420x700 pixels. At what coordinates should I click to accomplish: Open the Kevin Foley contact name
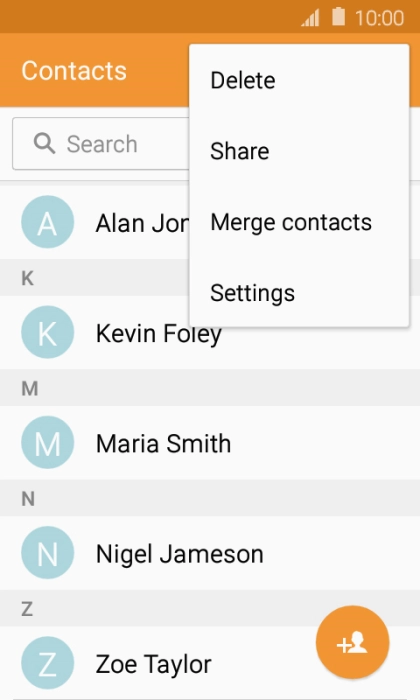point(159,334)
